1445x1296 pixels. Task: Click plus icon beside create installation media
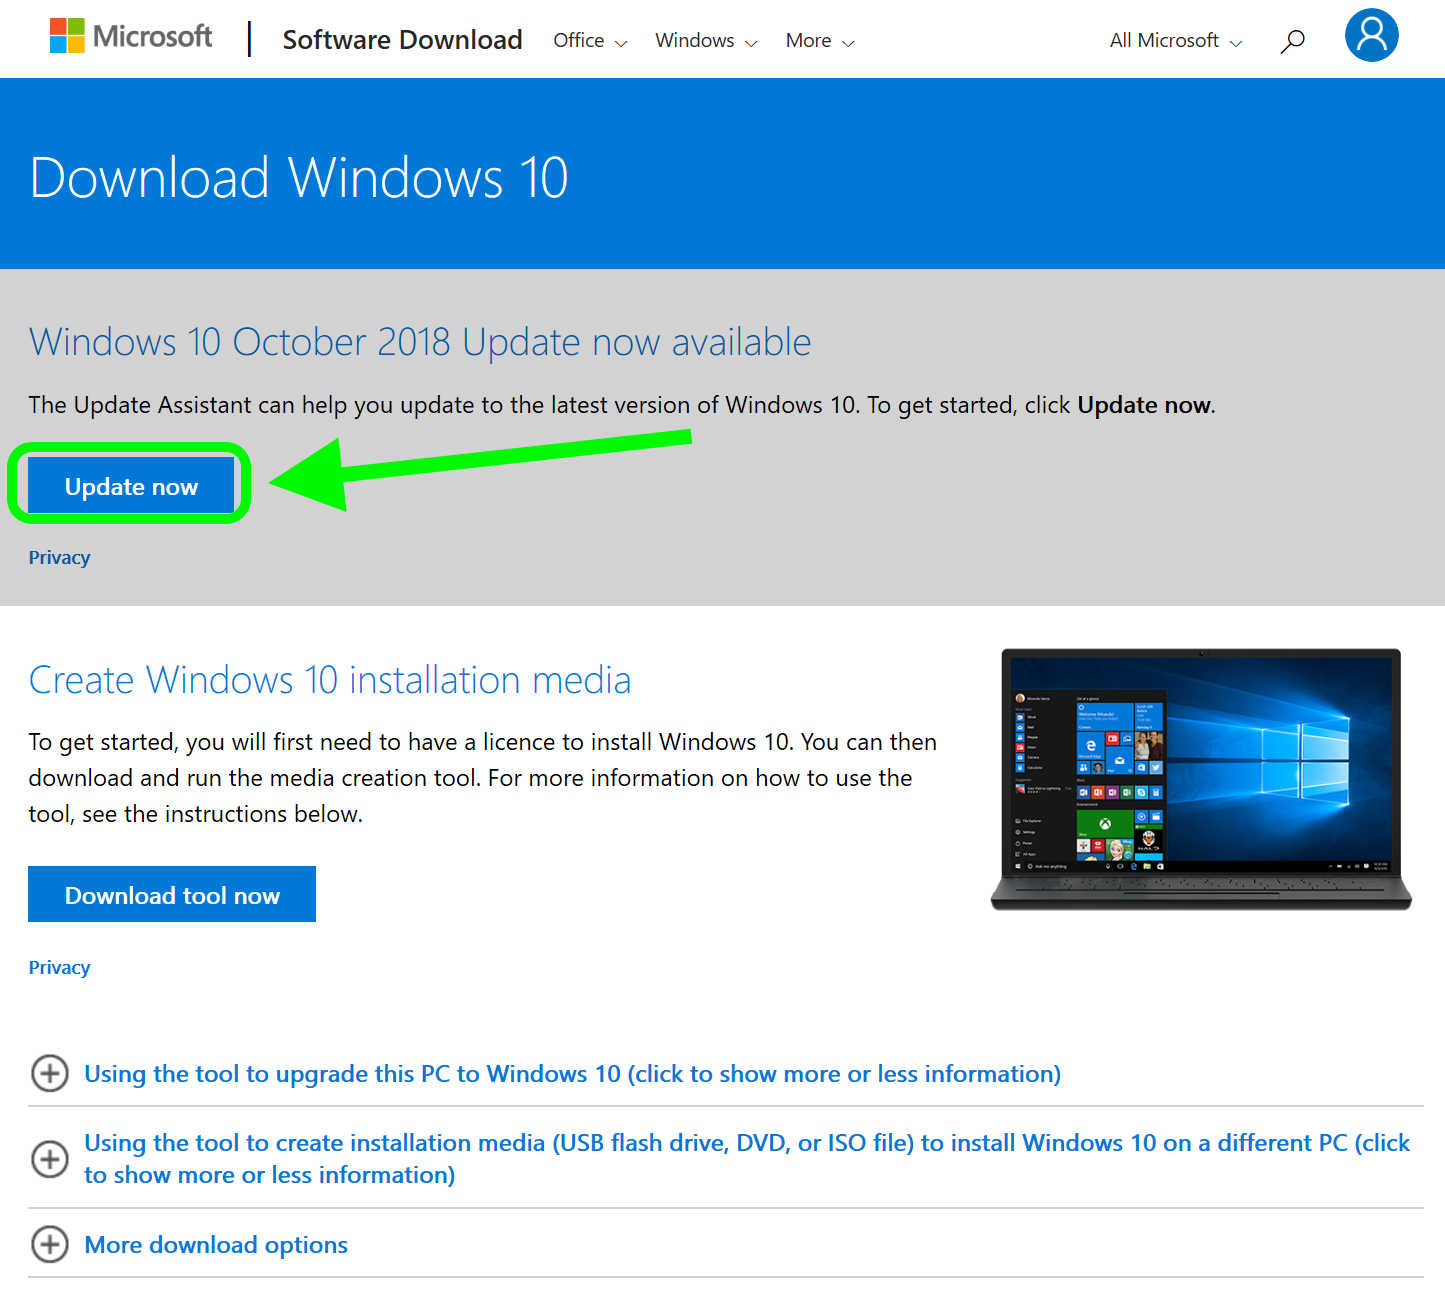(x=50, y=1159)
